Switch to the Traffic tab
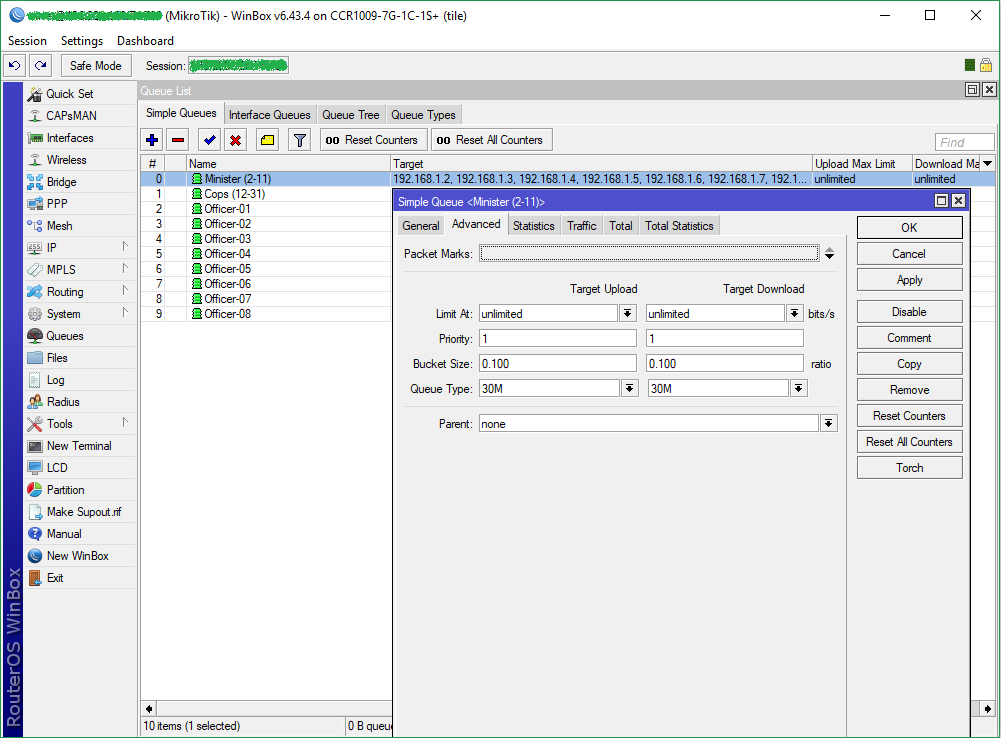Screen dimensions: 1001x738 [x=582, y=226]
